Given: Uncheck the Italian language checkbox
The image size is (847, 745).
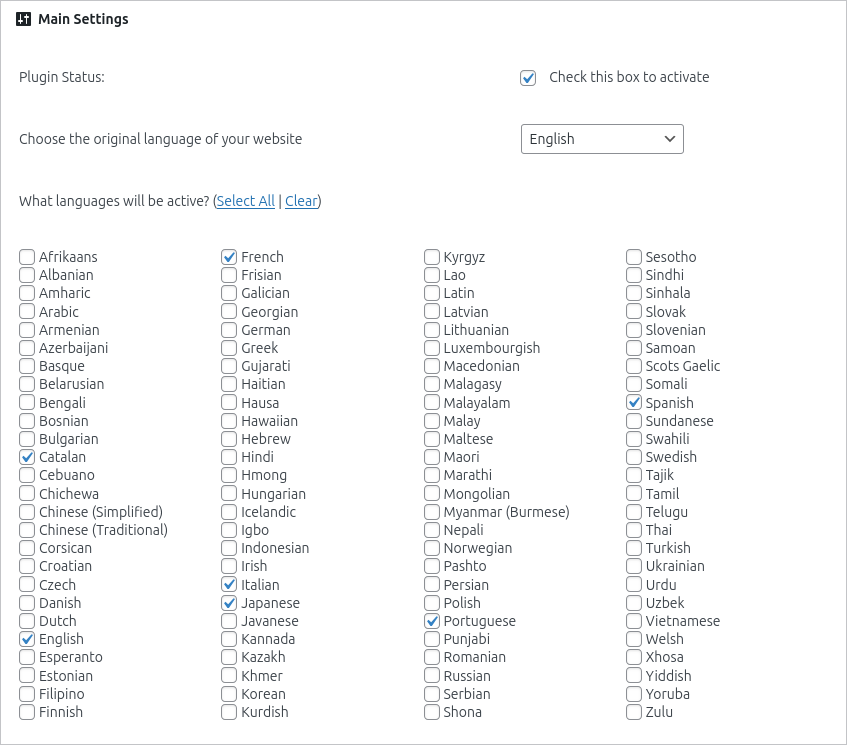Looking at the screenshot, I should point(229,584).
